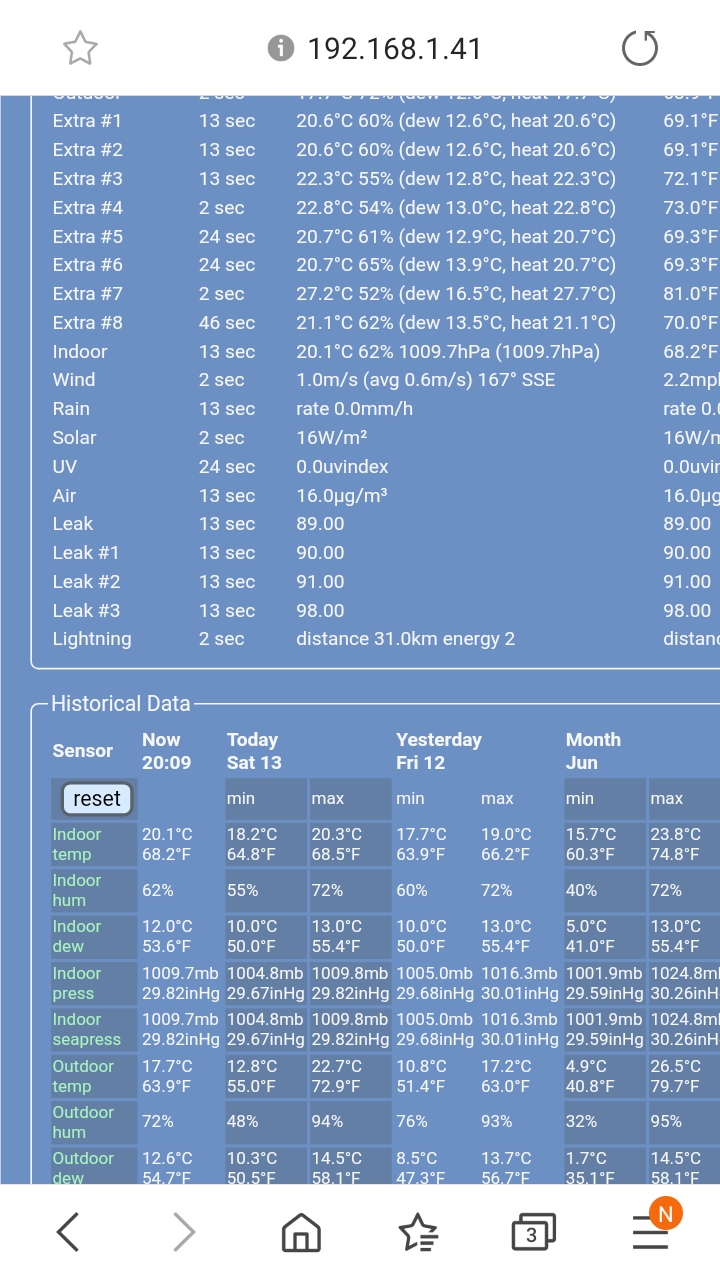Select the Outdoor hum sensor link
720x1280 pixels.
click(x=83, y=1122)
